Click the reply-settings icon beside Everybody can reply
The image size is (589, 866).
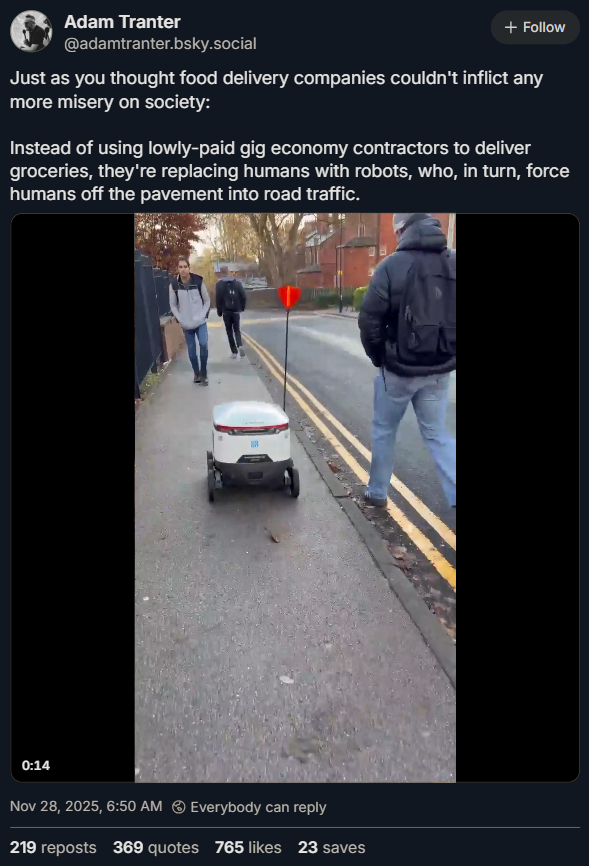pyautogui.click(x=178, y=807)
